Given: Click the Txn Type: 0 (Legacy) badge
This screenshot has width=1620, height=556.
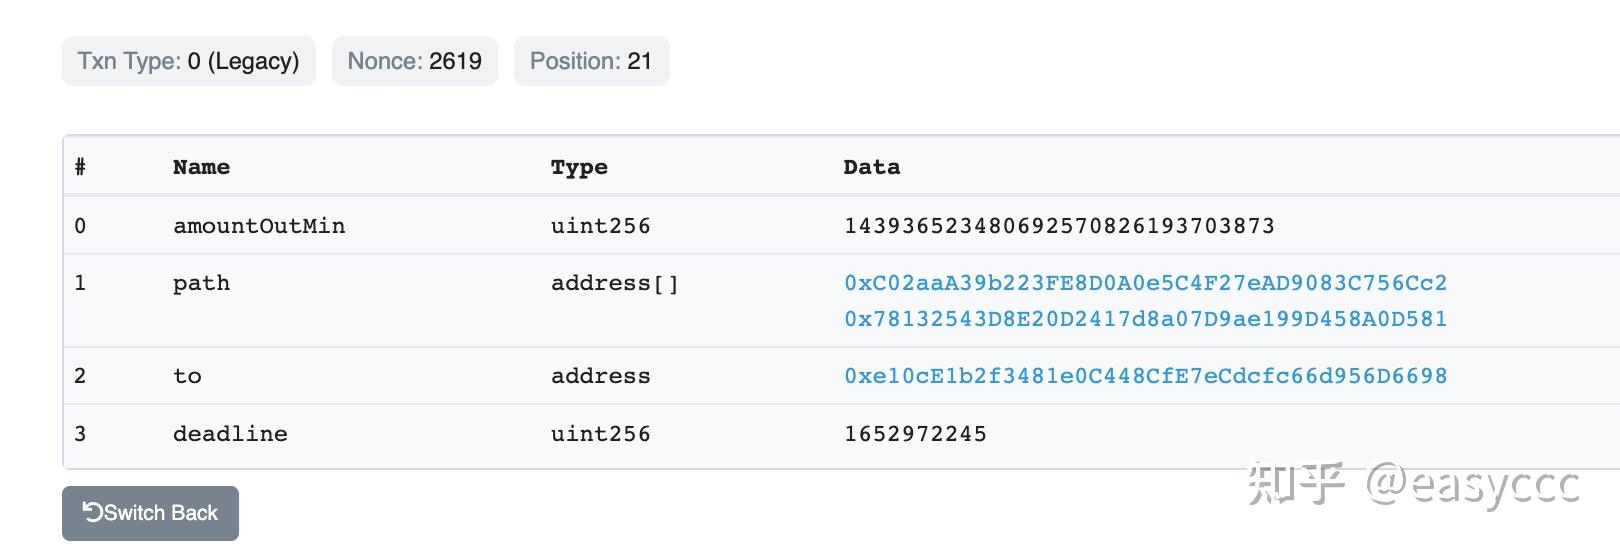Looking at the screenshot, I should pos(189,61).
